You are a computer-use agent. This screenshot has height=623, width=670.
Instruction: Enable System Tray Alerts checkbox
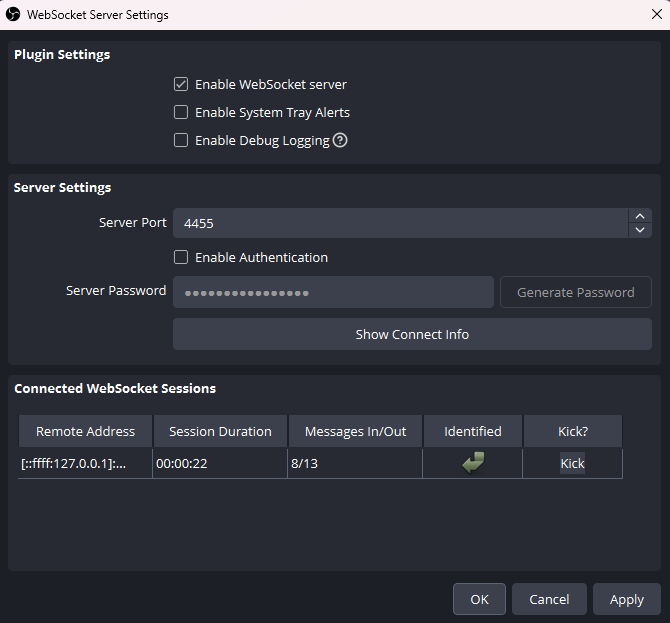tap(181, 112)
